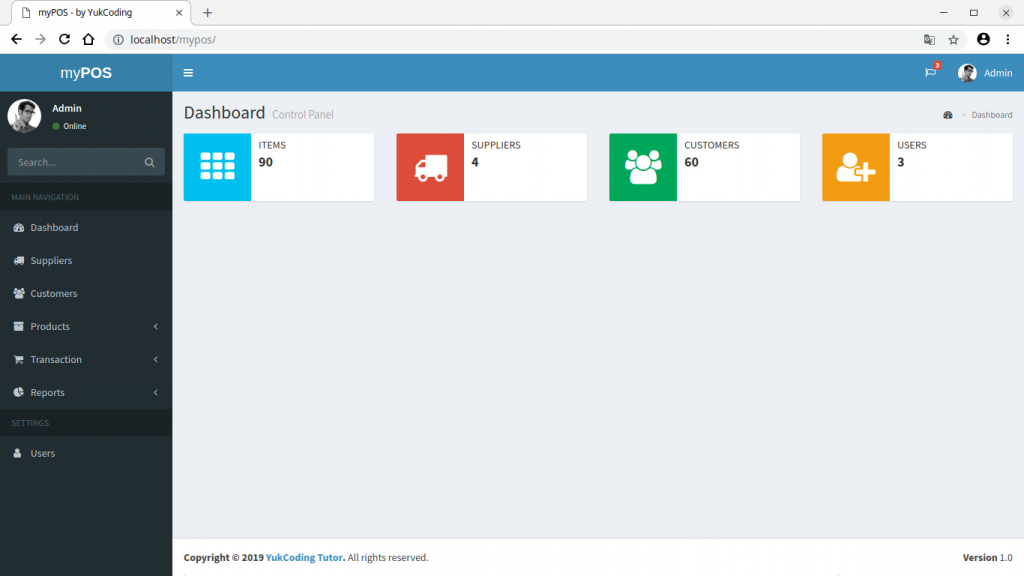Open the Admin user dropdown in the header
The width and height of the screenshot is (1024, 576).
click(985, 73)
